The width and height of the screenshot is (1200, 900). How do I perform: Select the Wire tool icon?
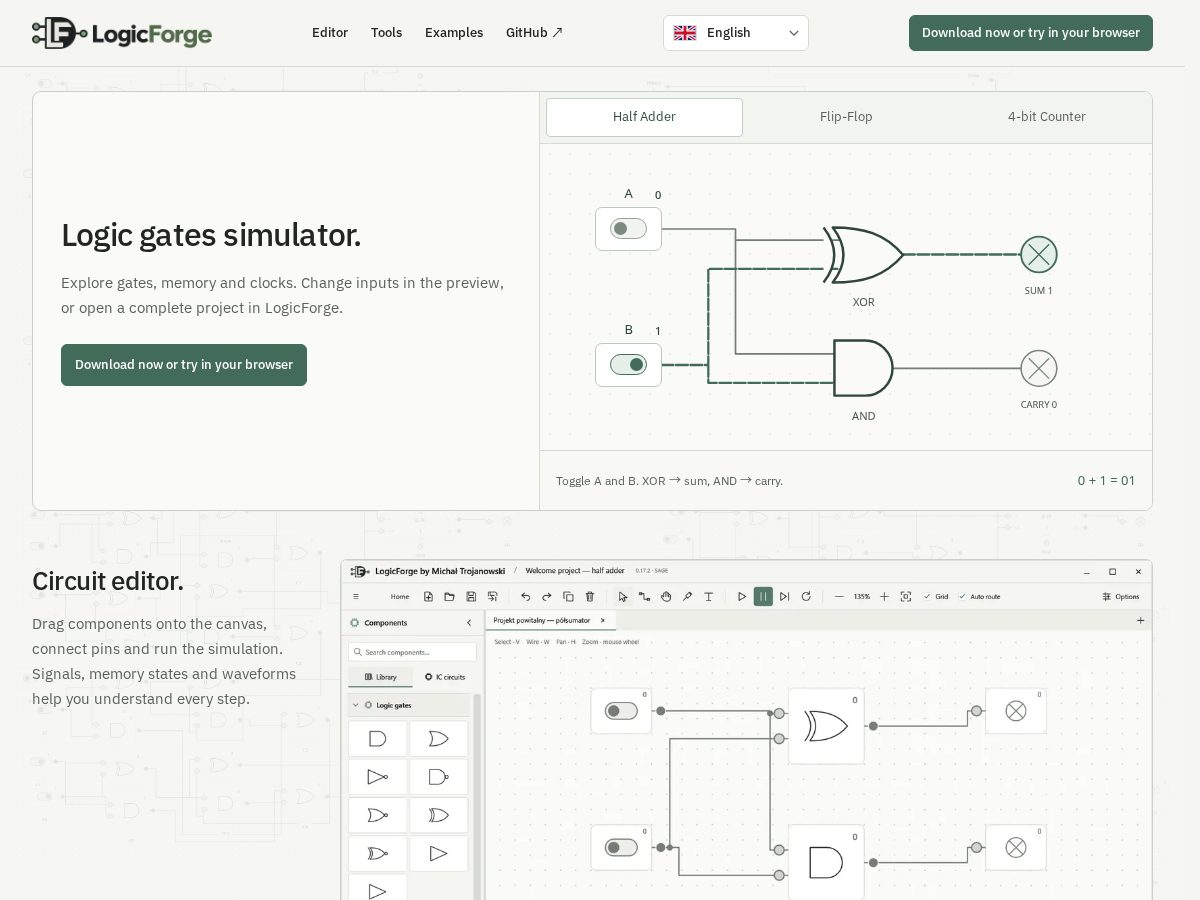click(x=644, y=597)
